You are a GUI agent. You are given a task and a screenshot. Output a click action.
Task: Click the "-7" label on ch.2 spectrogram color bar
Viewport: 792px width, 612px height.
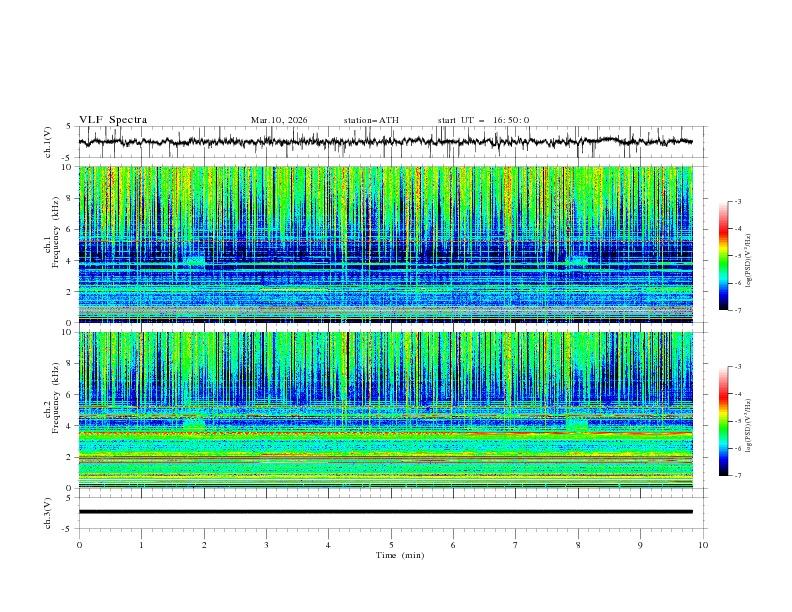[x=737, y=476]
